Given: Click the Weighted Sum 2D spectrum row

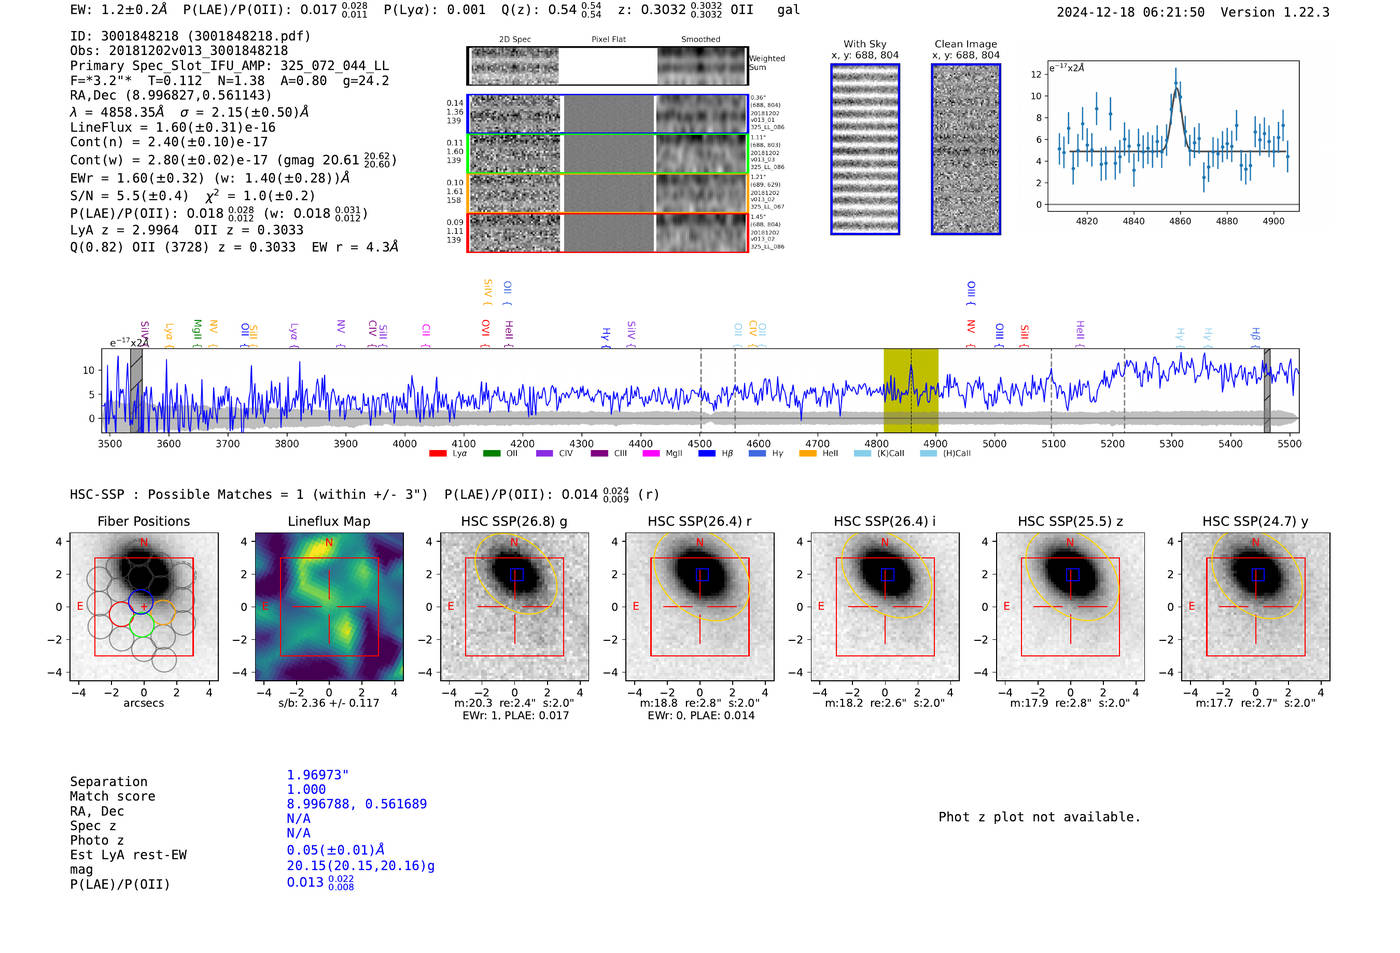Looking at the screenshot, I should coord(608,66).
